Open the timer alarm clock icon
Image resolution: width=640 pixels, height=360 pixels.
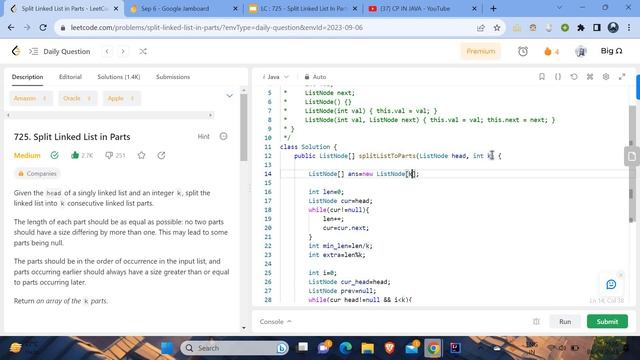point(523,51)
